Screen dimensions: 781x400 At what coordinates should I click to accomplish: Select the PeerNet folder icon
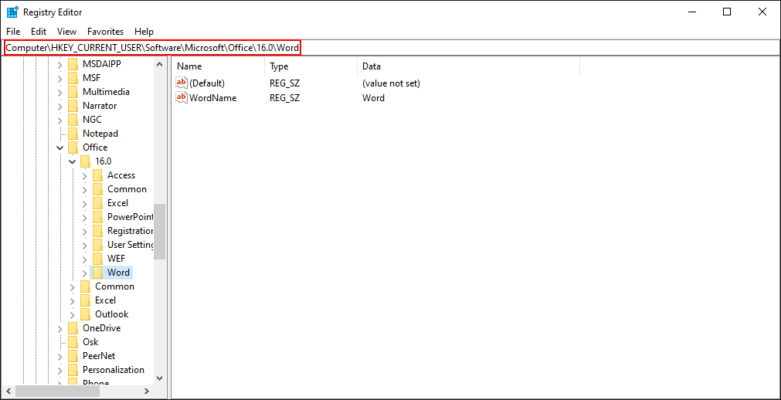click(73, 356)
